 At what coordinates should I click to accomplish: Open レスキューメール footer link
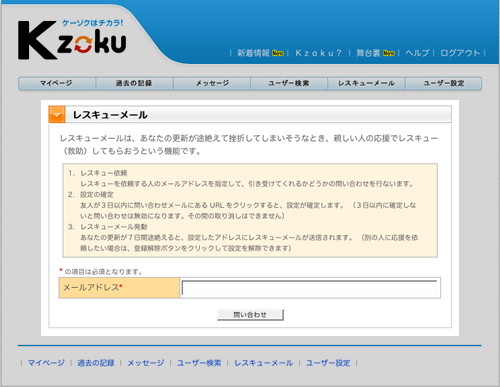pyautogui.click(x=264, y=363)
